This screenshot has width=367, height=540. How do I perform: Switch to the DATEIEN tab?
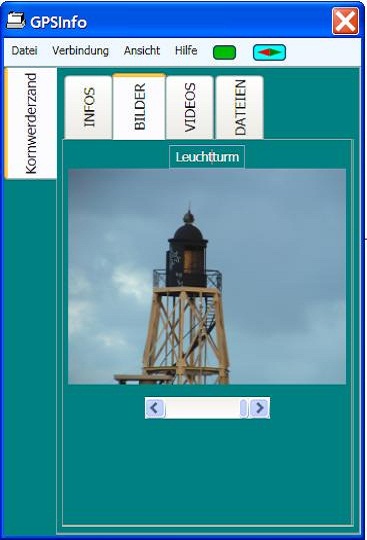(x=240, y=107)
